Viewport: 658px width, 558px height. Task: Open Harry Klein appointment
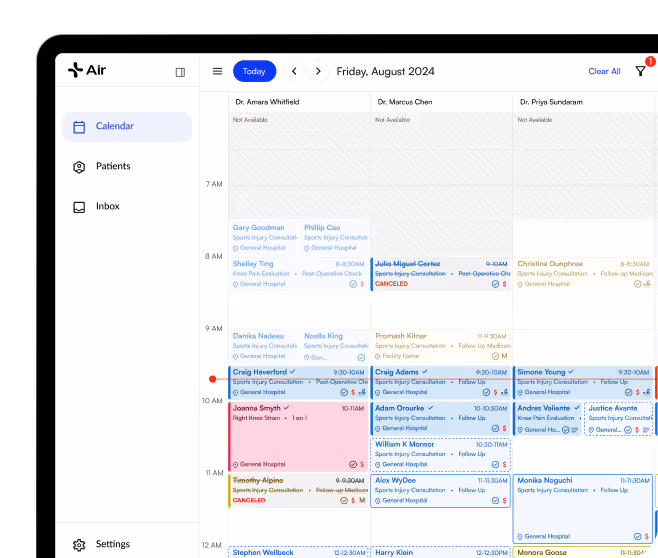click(441, 552)
